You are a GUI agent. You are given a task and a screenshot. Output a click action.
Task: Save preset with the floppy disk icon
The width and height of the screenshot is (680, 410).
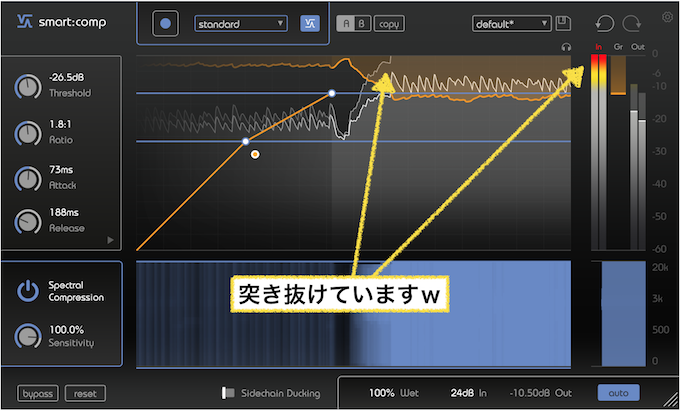tap(563, 23)
